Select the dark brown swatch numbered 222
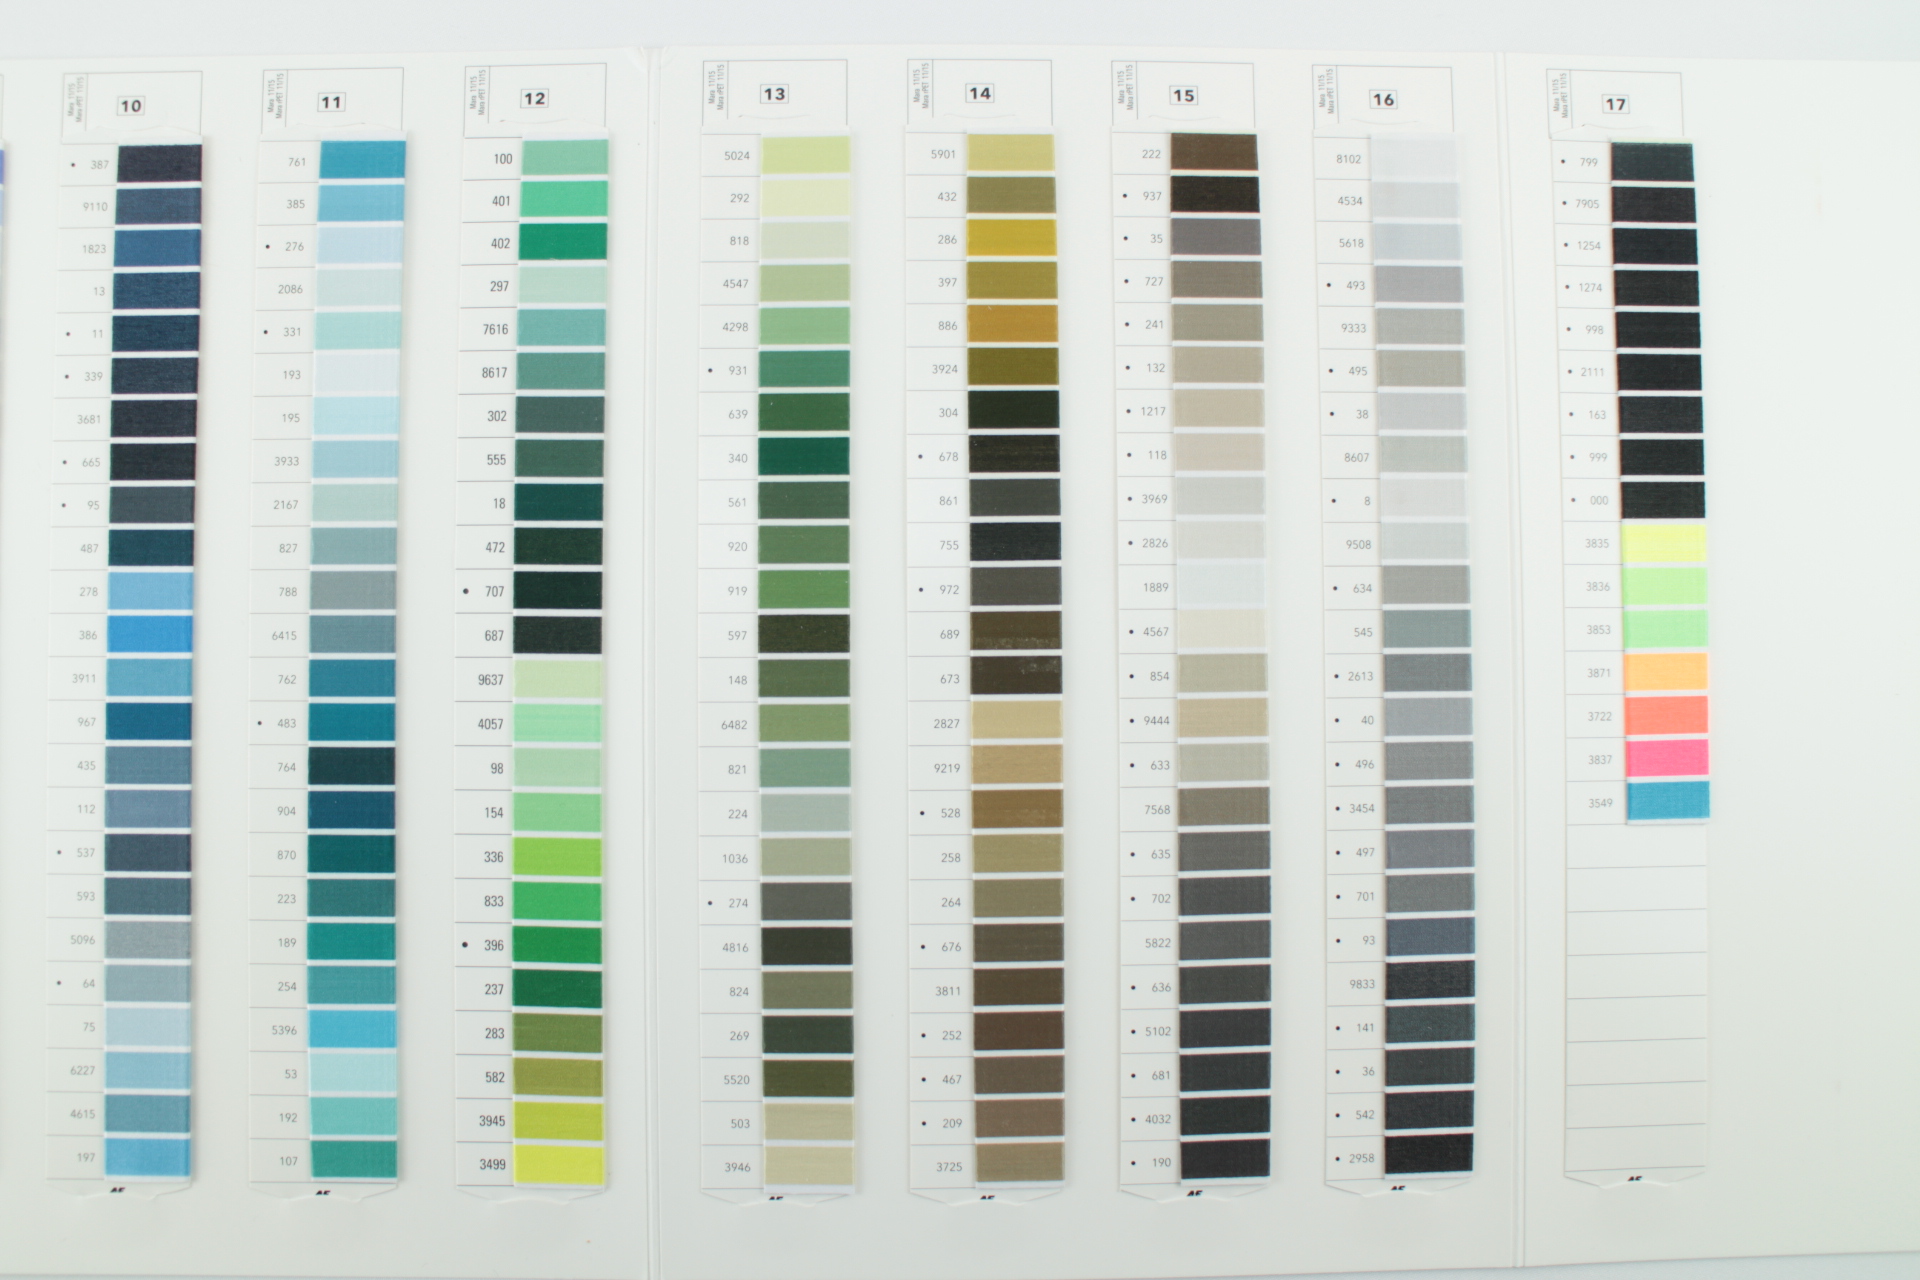The width and height of the screenshot is (1920, 1280). 1213,153
